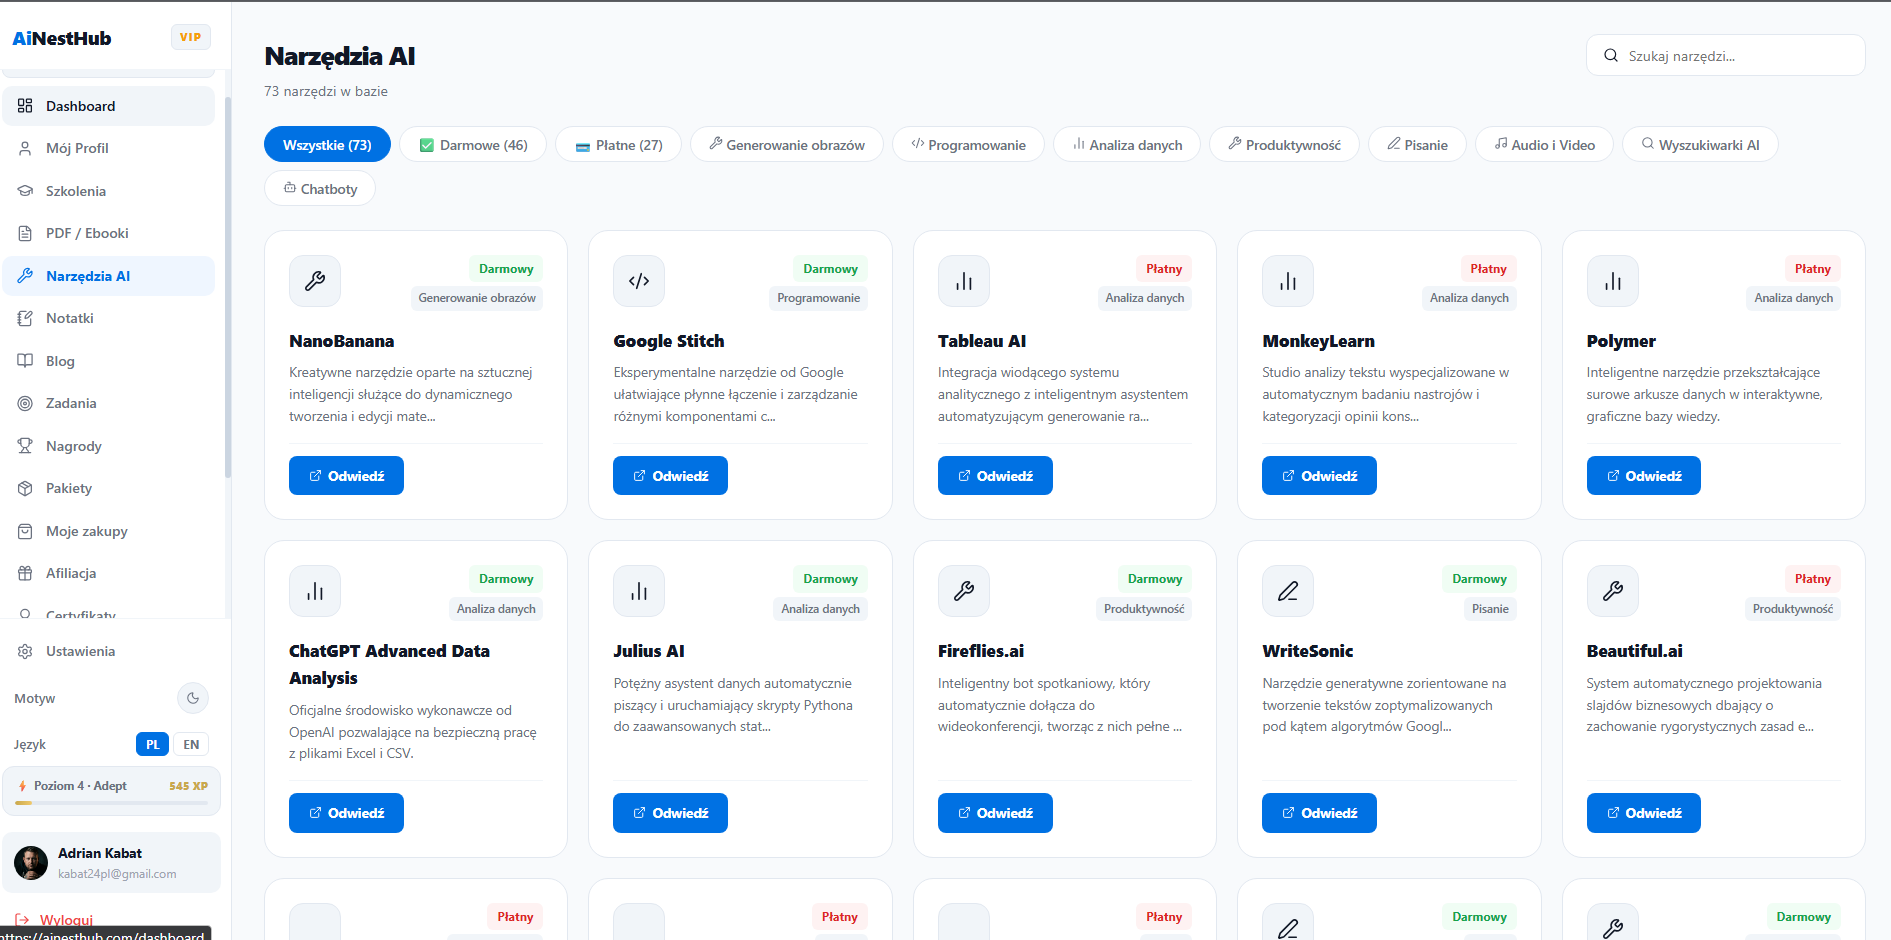Image resolution: width=1891 pixels, height=940 pixels.
Task: Click the Blog book icon
Action: click(25, 361)
